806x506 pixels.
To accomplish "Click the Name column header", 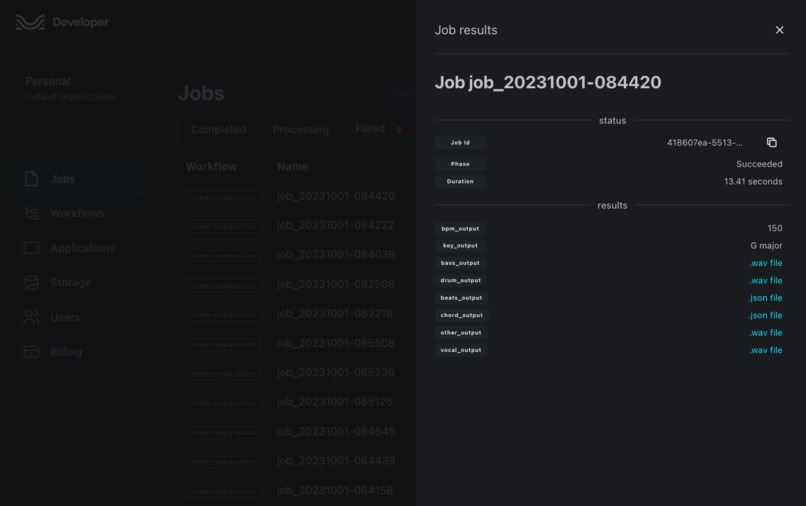I will [292, 167].
